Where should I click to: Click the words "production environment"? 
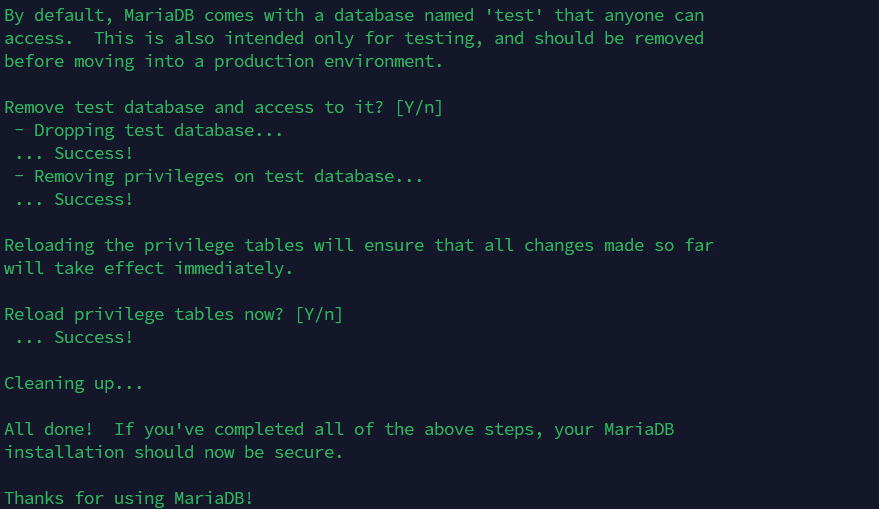[343, 61]
